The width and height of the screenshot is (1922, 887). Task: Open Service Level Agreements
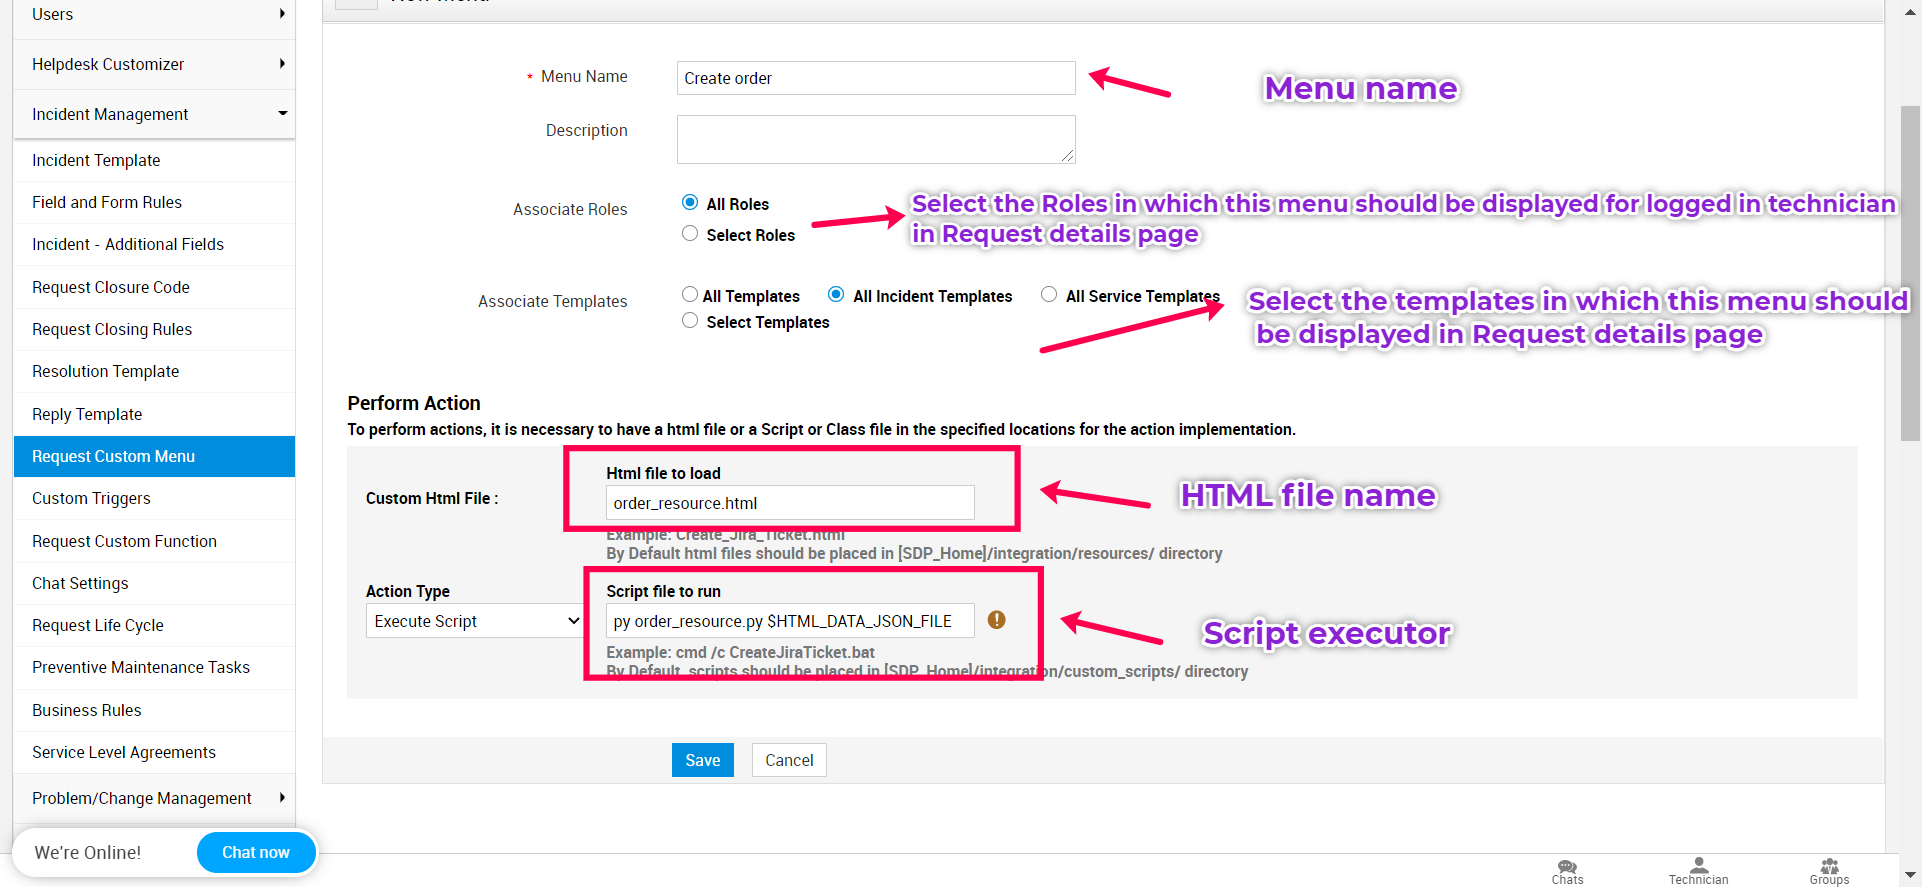pyautogui.click(x=154, y=752)
